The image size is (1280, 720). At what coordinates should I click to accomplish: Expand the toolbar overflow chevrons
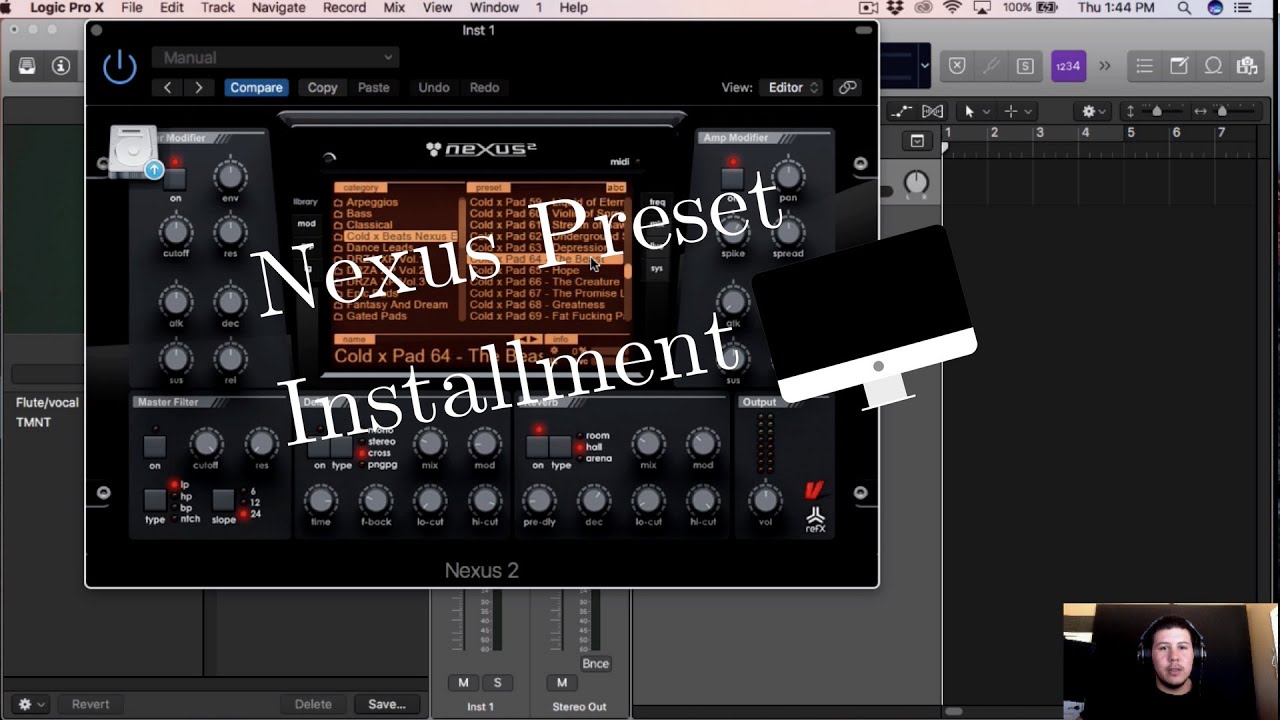tap(1105, 66)
